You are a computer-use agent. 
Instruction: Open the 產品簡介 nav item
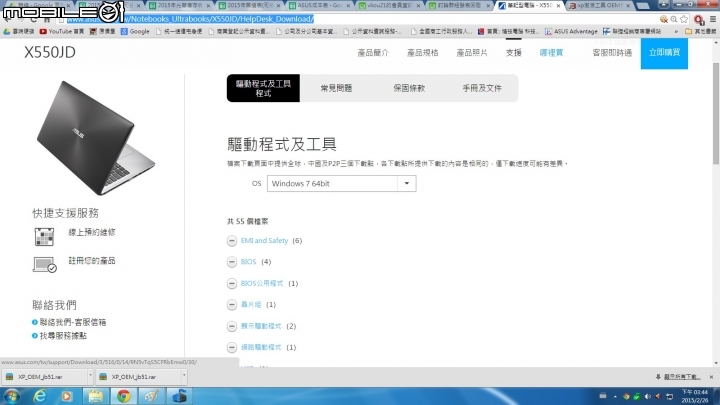coord(373,53)
